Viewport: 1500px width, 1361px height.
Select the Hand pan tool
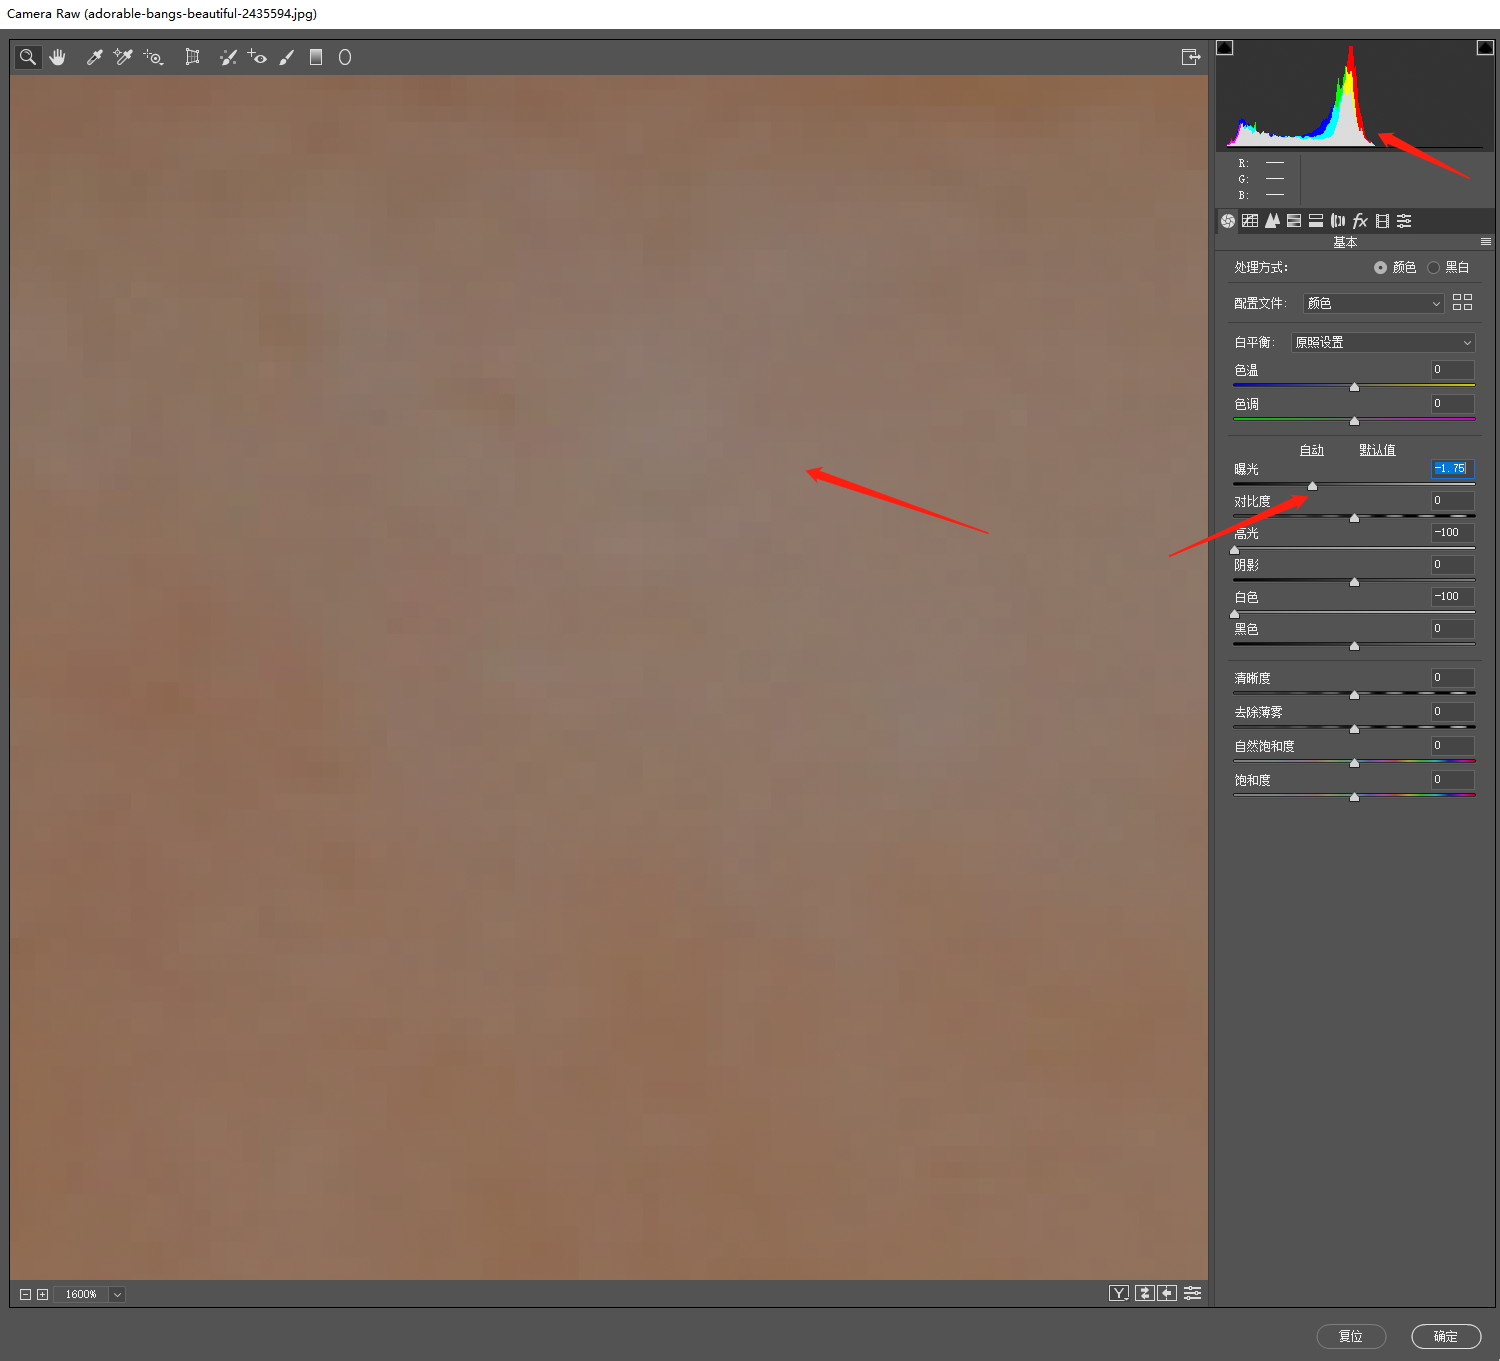coord(58,57)
